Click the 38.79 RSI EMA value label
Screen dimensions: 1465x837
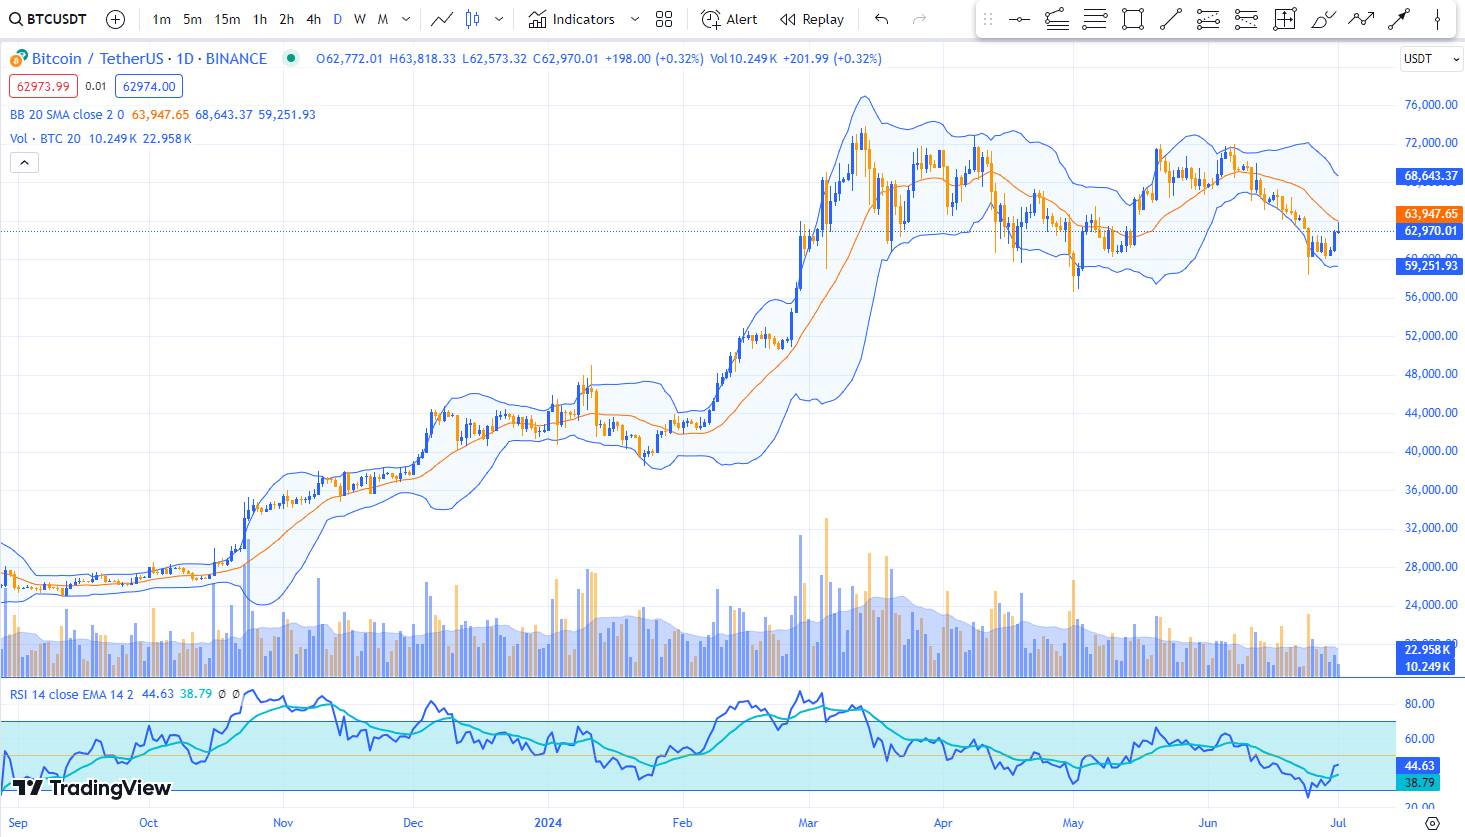pyautogui.click(x=1420, y=782)
